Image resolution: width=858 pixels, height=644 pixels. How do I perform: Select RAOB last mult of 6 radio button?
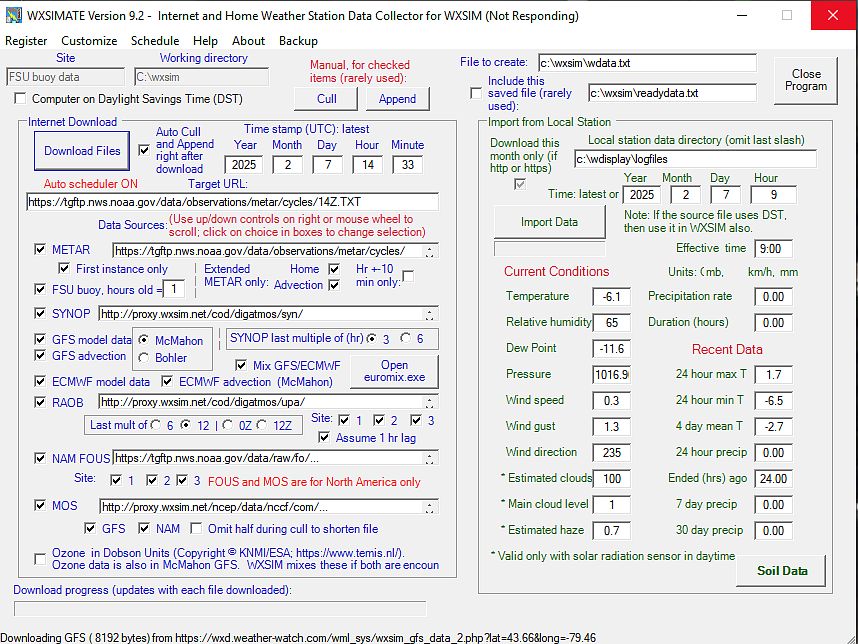(x=156, y=425)
